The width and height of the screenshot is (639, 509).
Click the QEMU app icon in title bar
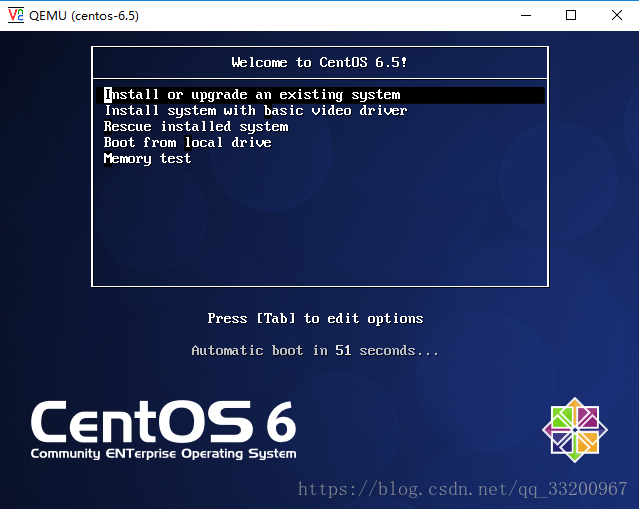click(15, 15)
